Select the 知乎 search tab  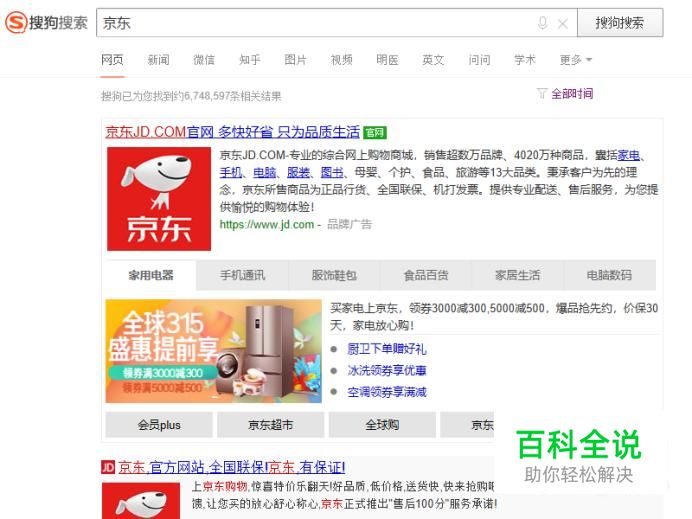click(249, 60)
